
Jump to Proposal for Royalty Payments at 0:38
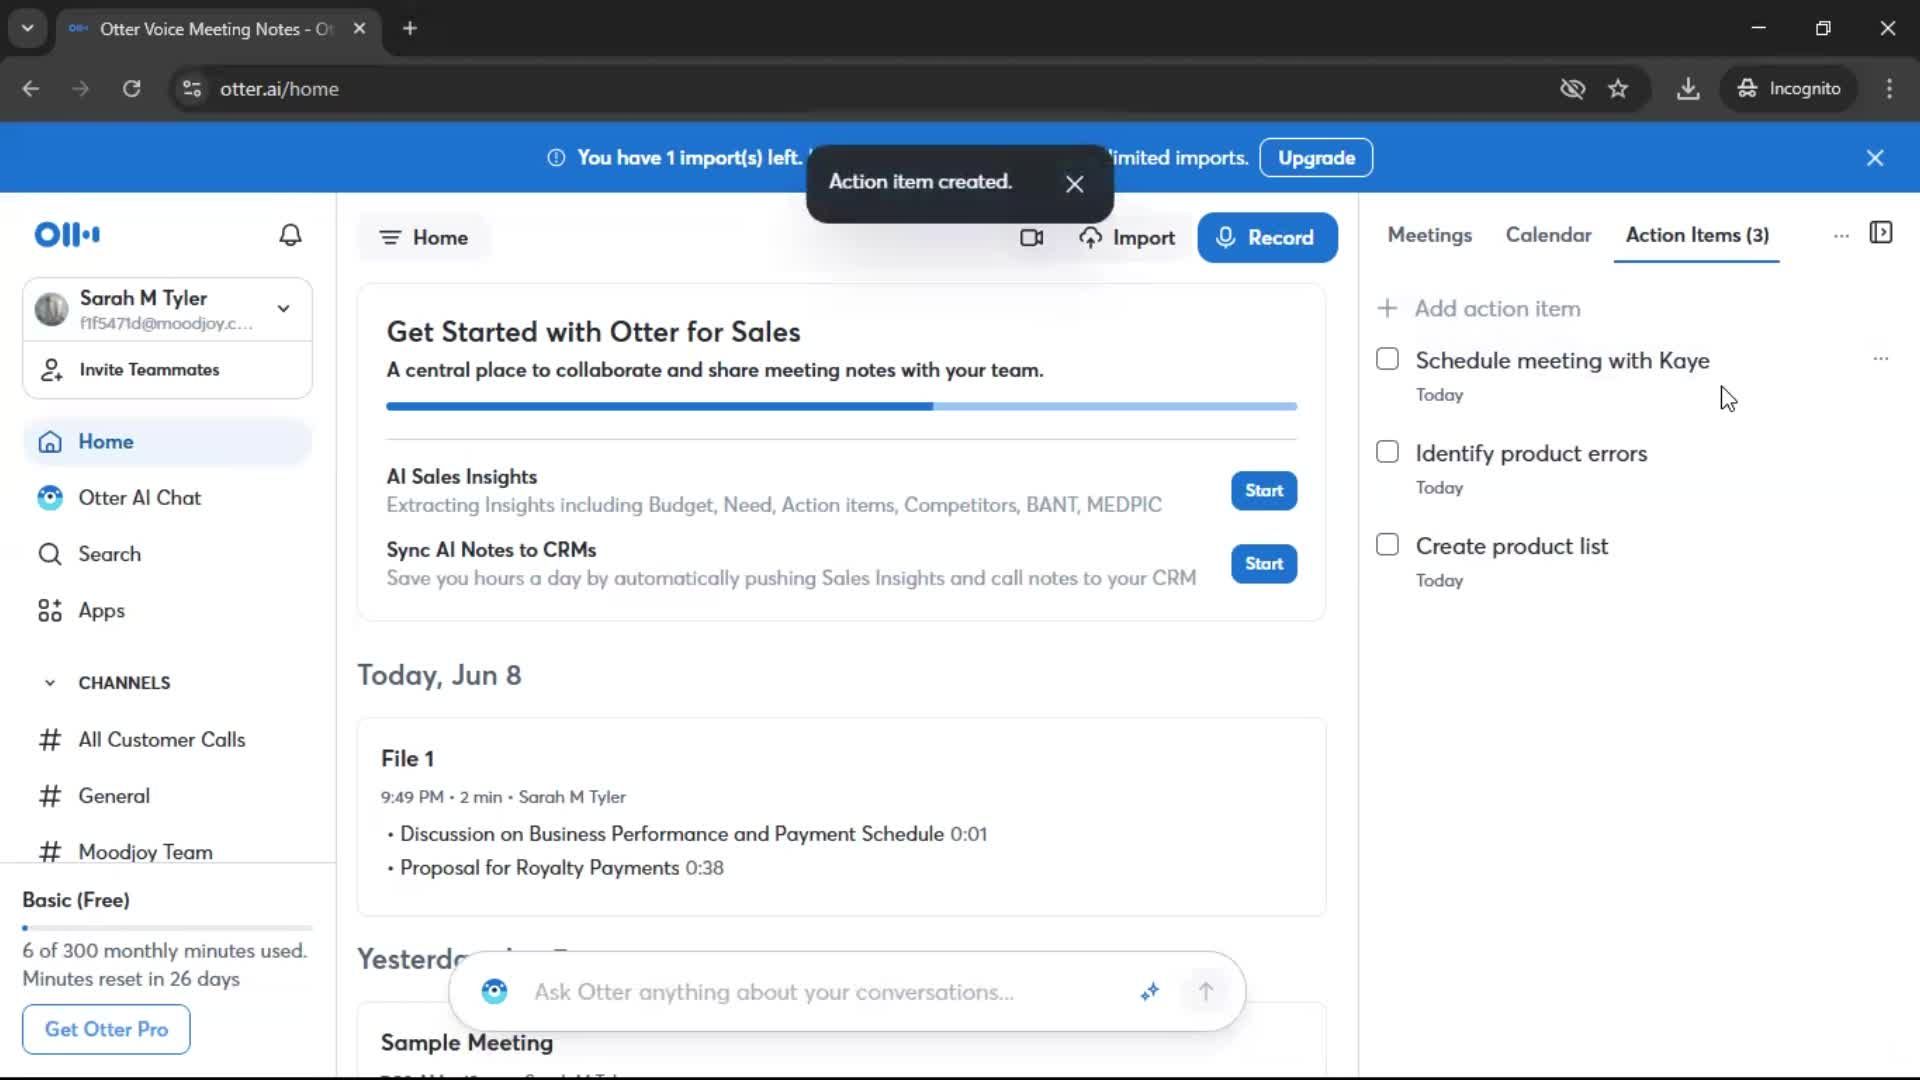(561, 868)
